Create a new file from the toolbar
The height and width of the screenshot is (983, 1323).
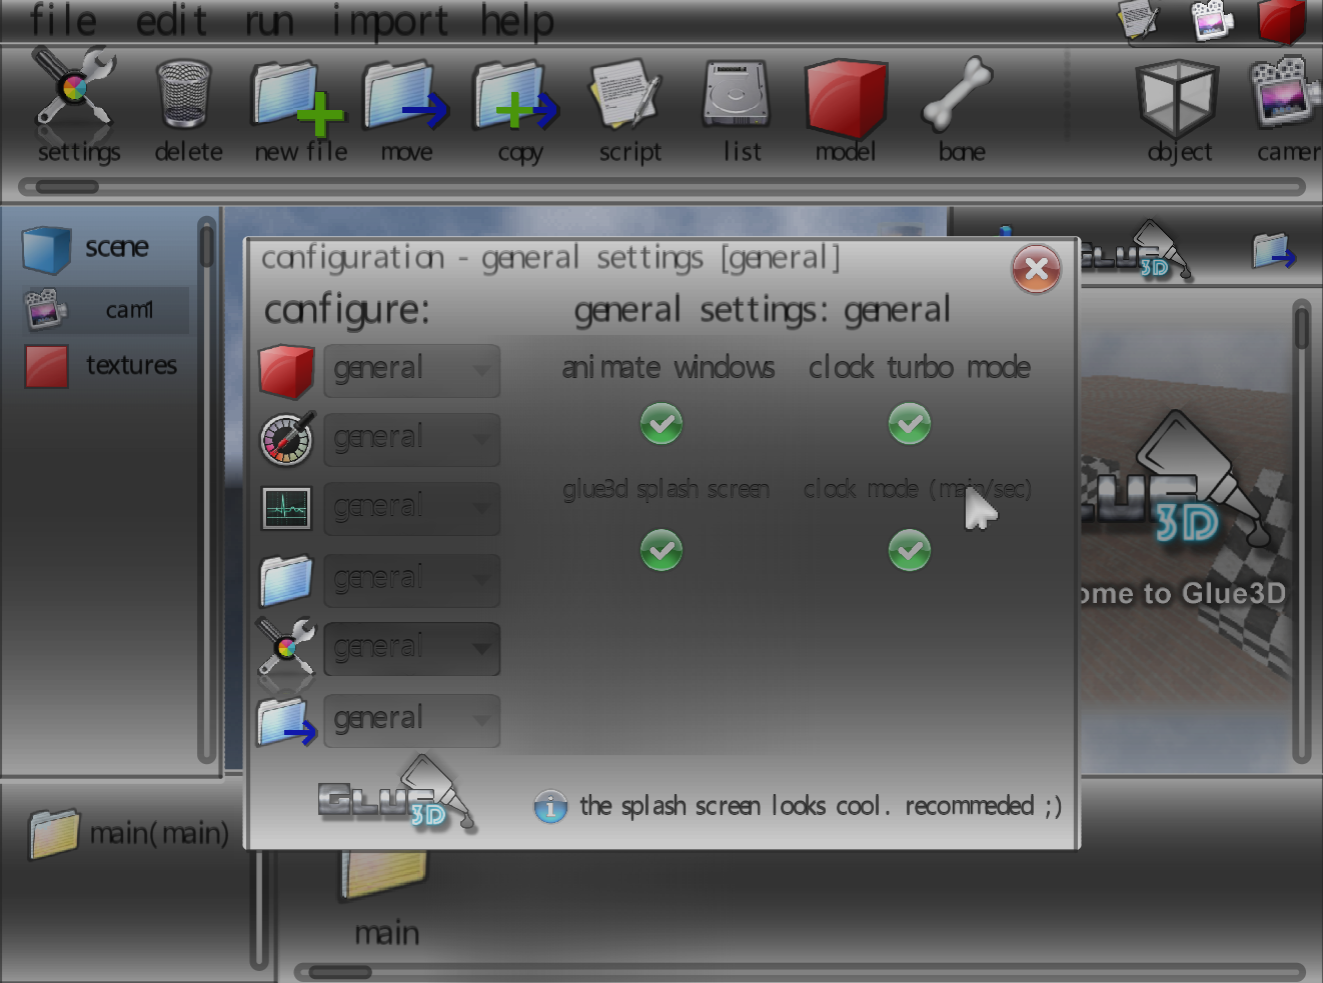click(x=300, y=108)
